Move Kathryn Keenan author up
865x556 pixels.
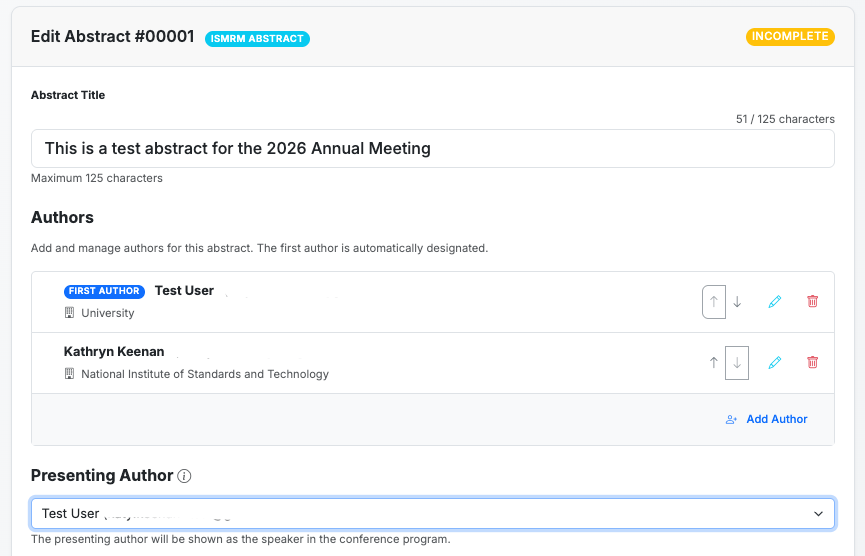click(x=714, y=362)
